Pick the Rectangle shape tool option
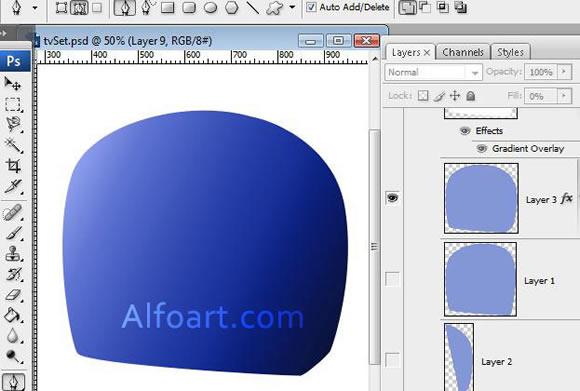The height and width of the screenshot is (391, 580). click(x=168, y=8)
